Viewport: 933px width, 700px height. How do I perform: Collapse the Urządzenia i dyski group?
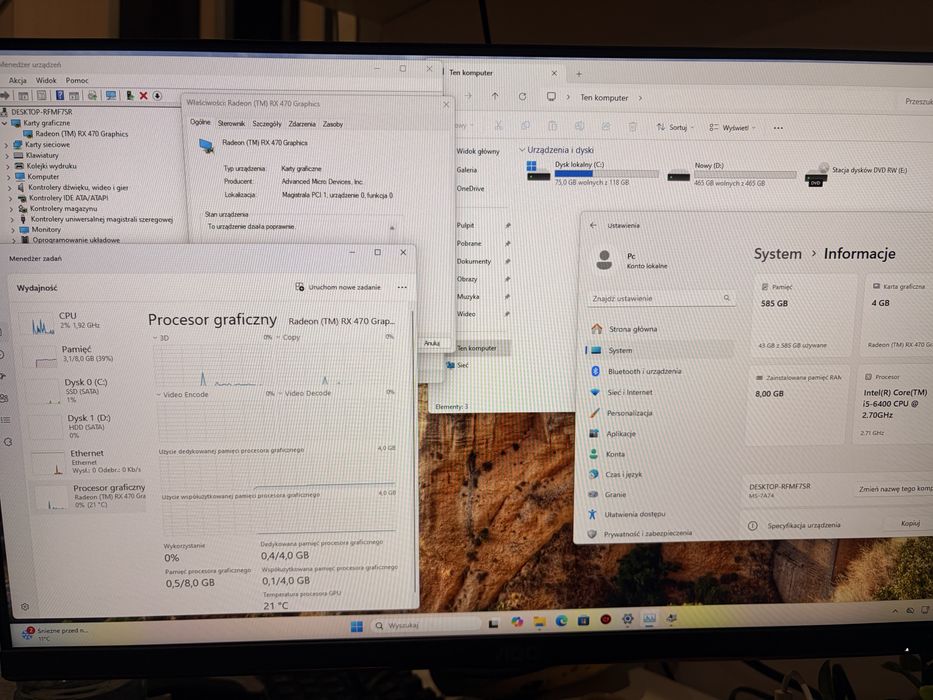(x=522, y=150)
